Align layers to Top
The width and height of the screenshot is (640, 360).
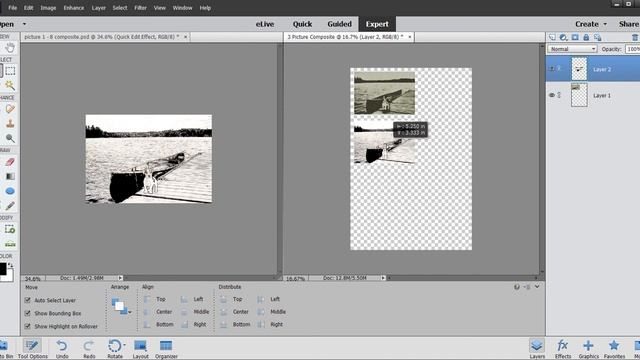[155, 299]
